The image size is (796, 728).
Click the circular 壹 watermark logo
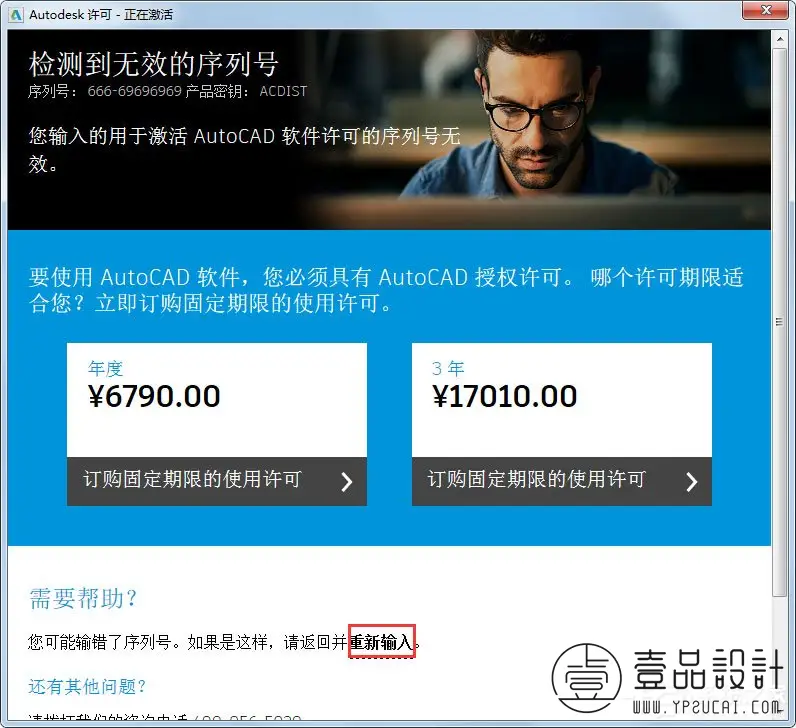(x=586, y=678)
